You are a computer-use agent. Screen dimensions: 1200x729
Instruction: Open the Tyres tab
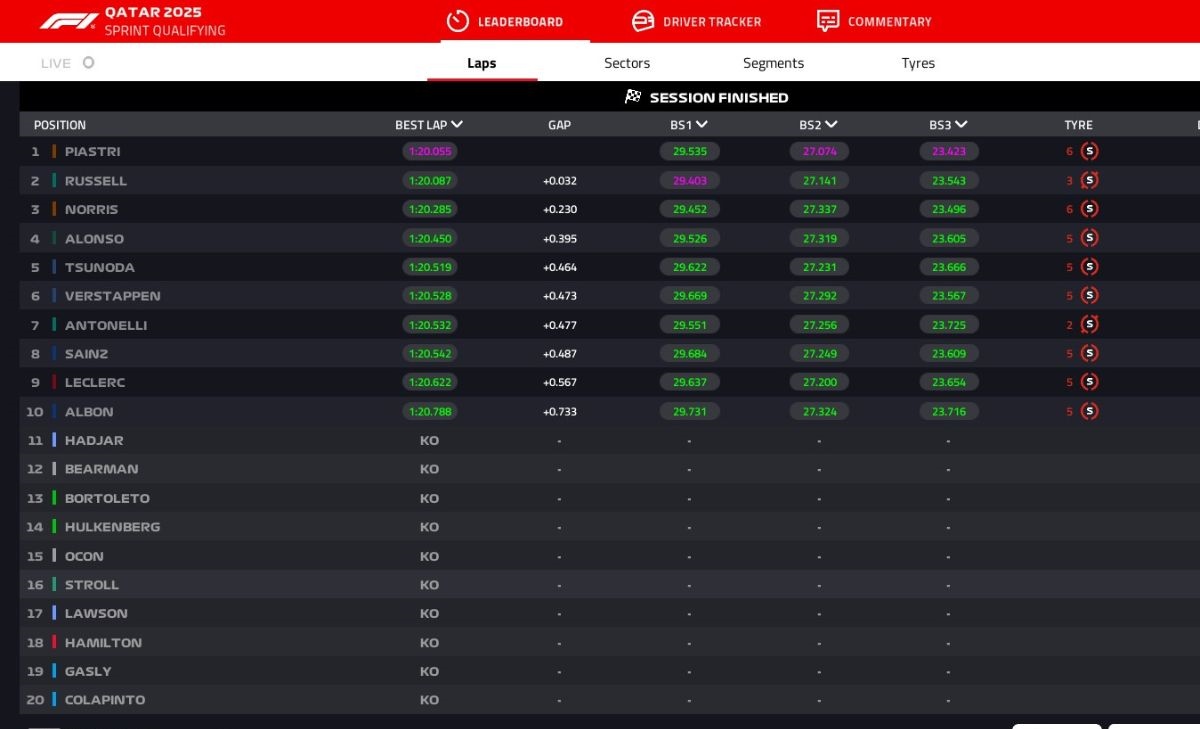(x=918, y=63)
